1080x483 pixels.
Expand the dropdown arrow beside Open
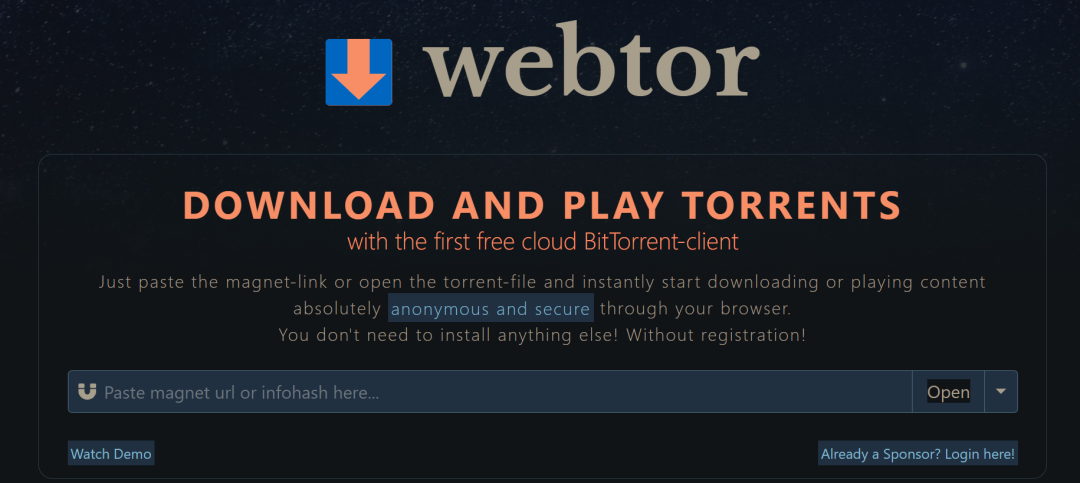(x=1001, y=391)
